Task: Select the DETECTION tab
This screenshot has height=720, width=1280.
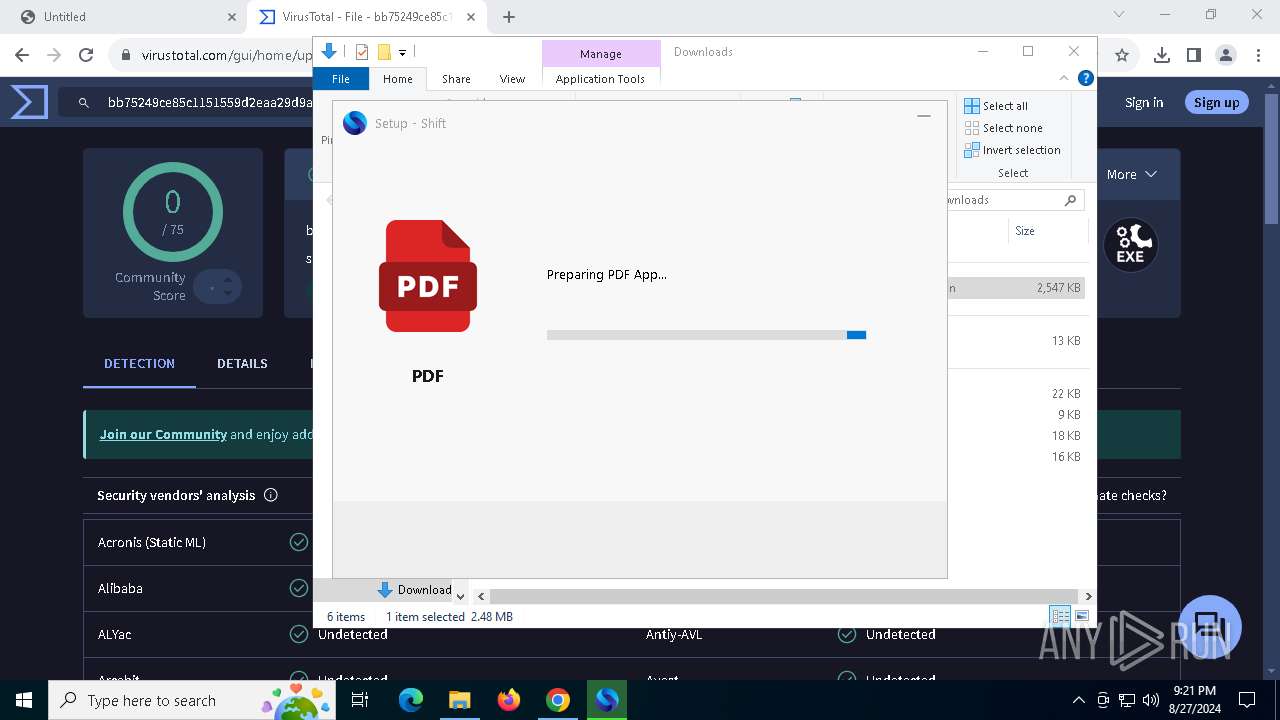Action: click(x=139, y=363)
